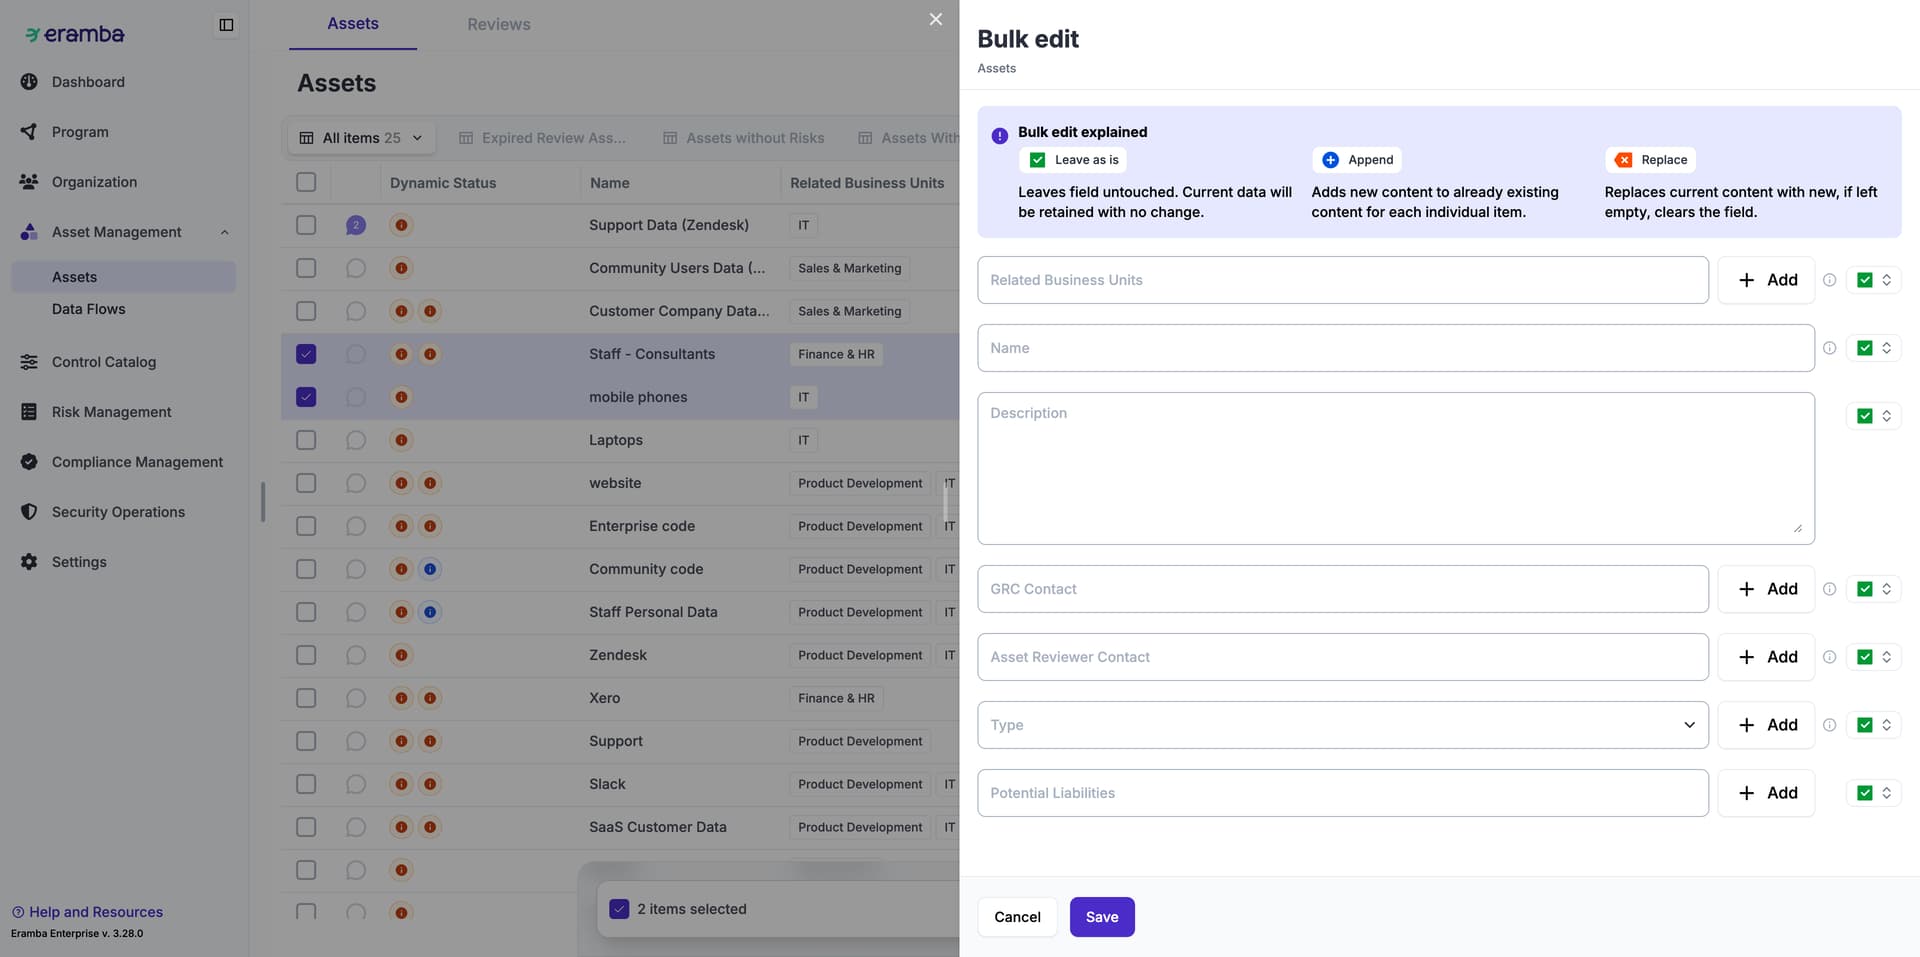This screenshot has height=957, width=1920.
Task: Close the Bulk edit panel
Action: [x=935, y=19]
